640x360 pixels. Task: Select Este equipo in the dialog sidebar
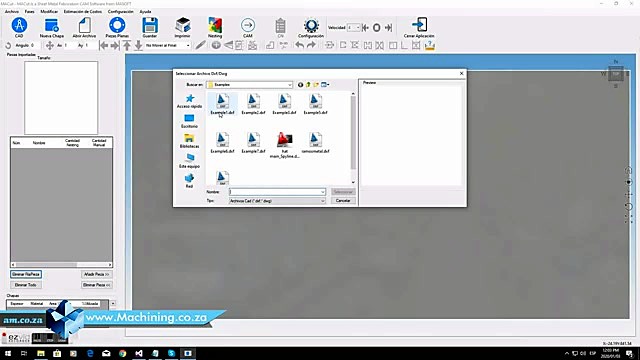pyautogui.click(x=189, y=161)
